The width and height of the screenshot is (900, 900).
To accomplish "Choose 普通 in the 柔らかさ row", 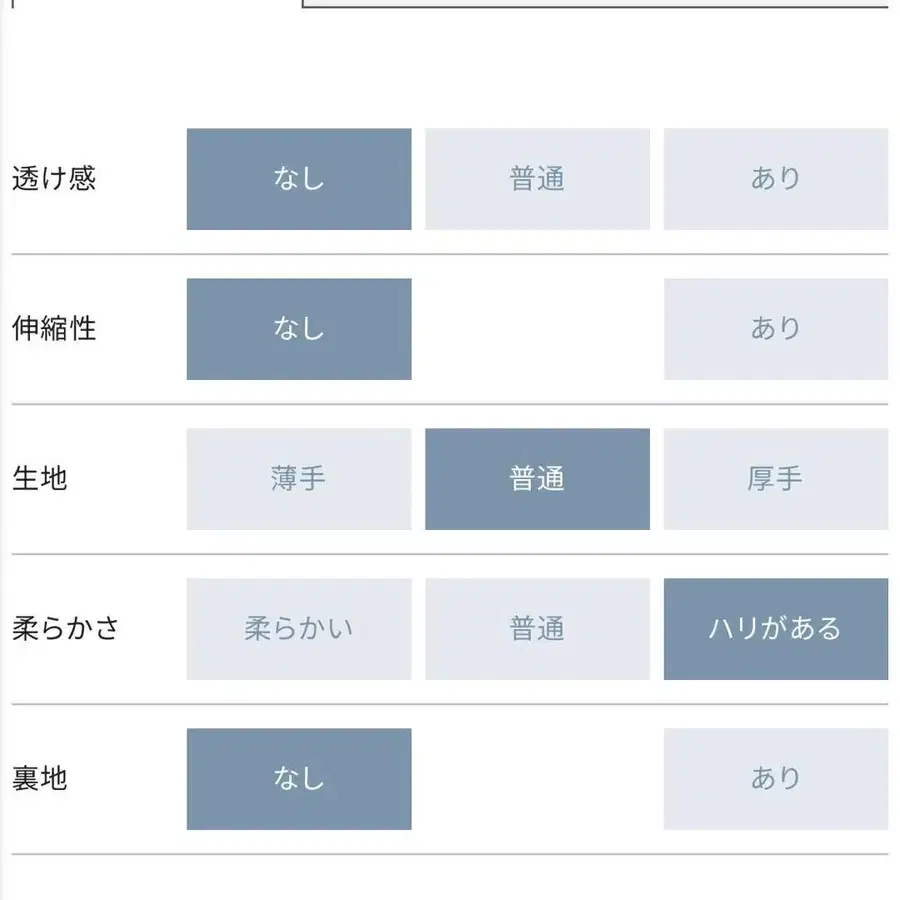I will (x=537, y=629).
